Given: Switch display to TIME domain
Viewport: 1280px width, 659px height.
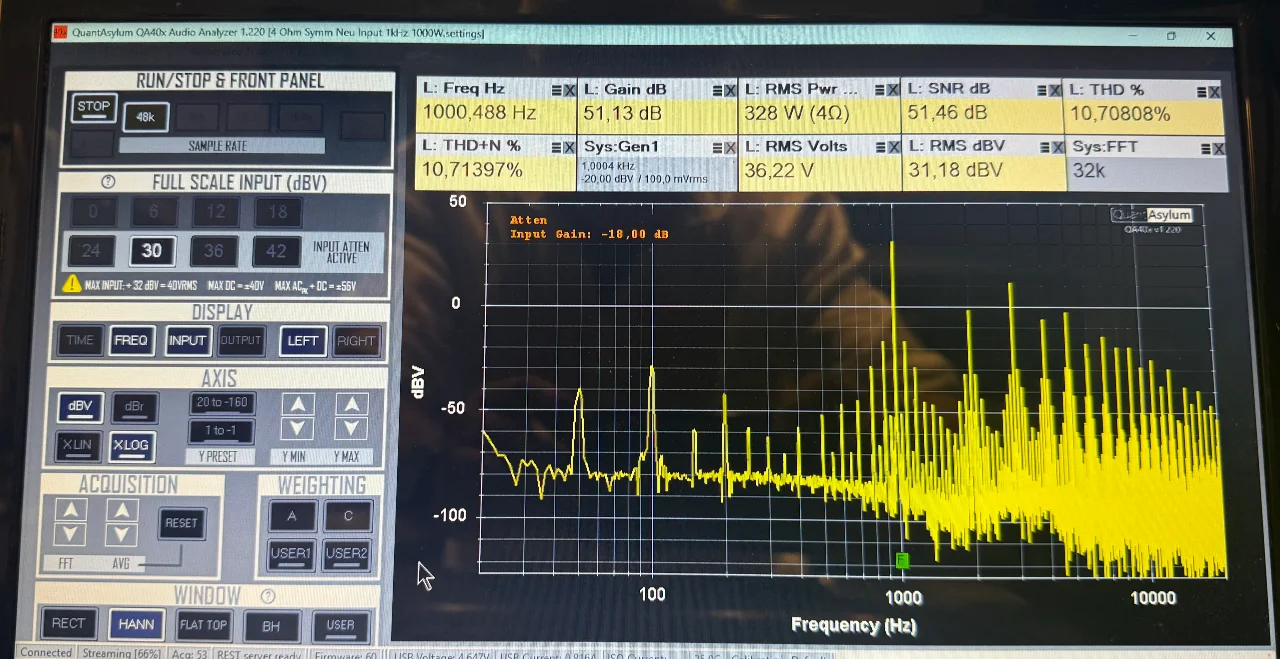Looking at the screenshot, I should click(80, 340).
